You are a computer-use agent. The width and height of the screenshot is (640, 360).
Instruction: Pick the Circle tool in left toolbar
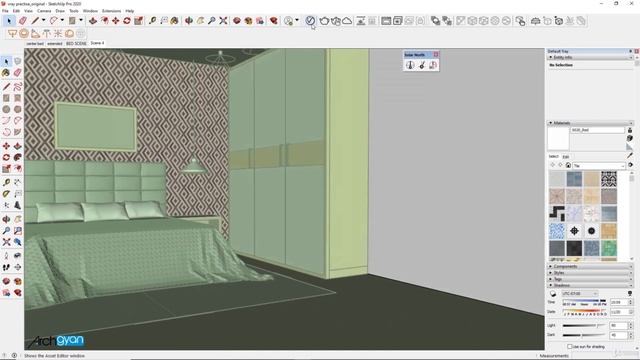coord(6,109)
